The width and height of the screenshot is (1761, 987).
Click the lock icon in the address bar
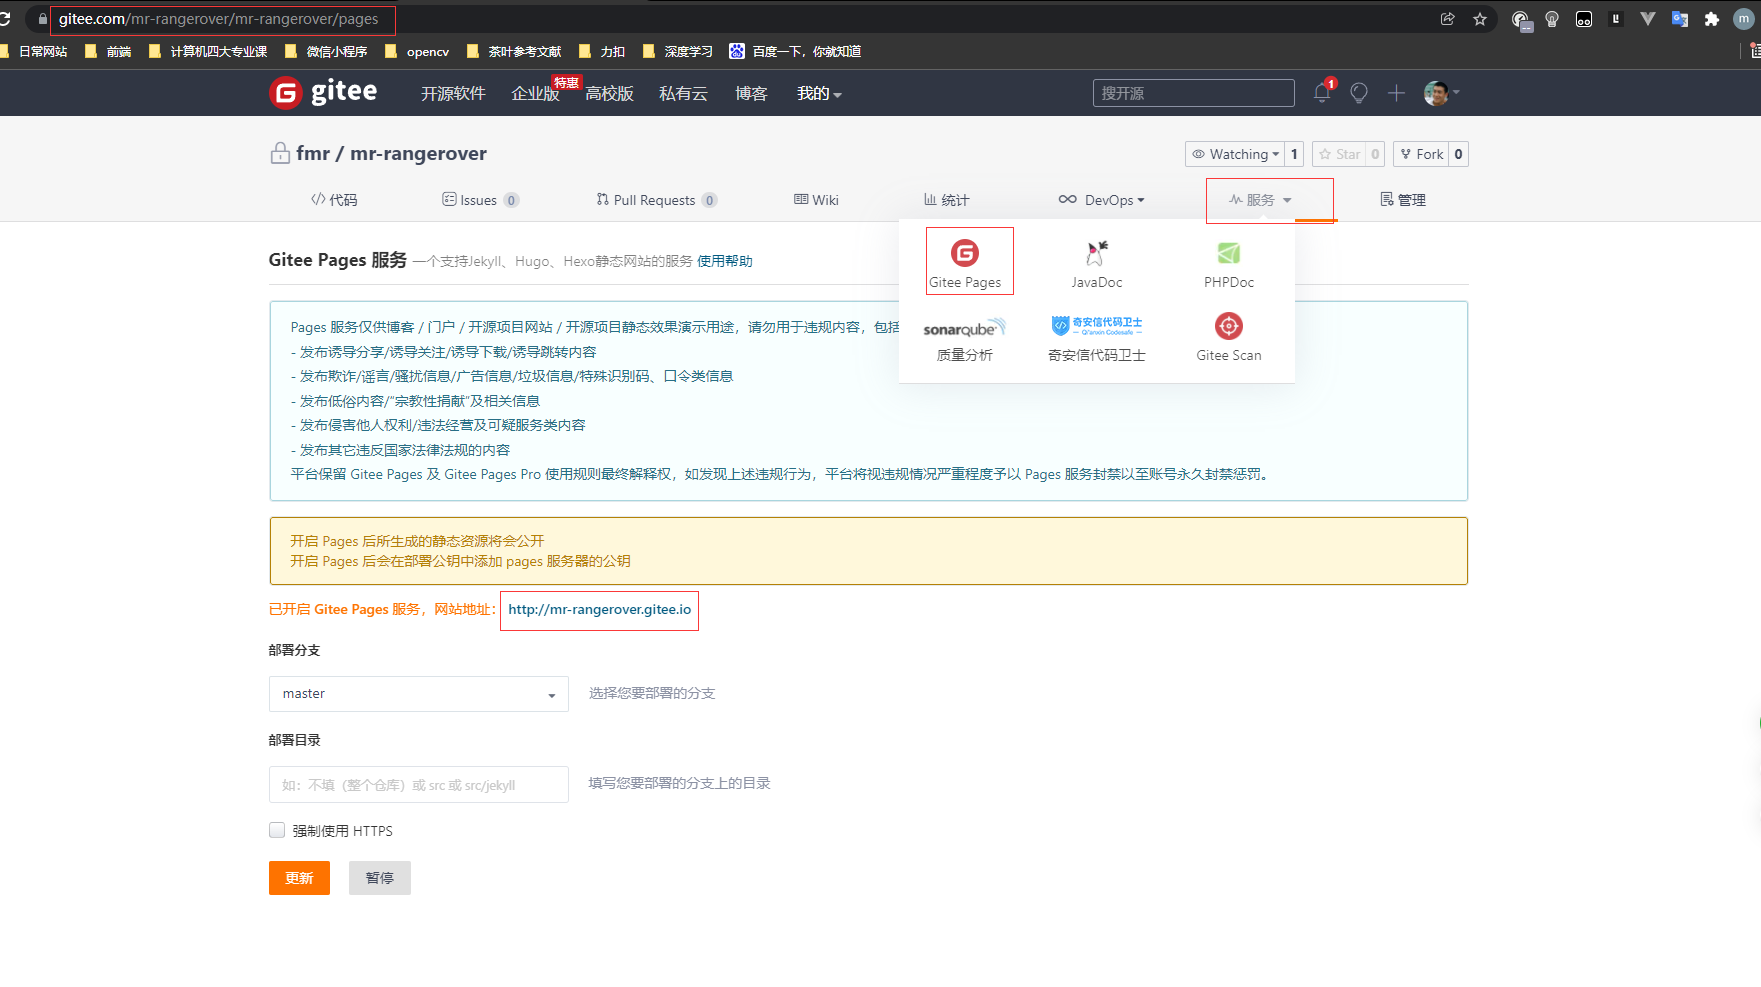coord(43,19)
